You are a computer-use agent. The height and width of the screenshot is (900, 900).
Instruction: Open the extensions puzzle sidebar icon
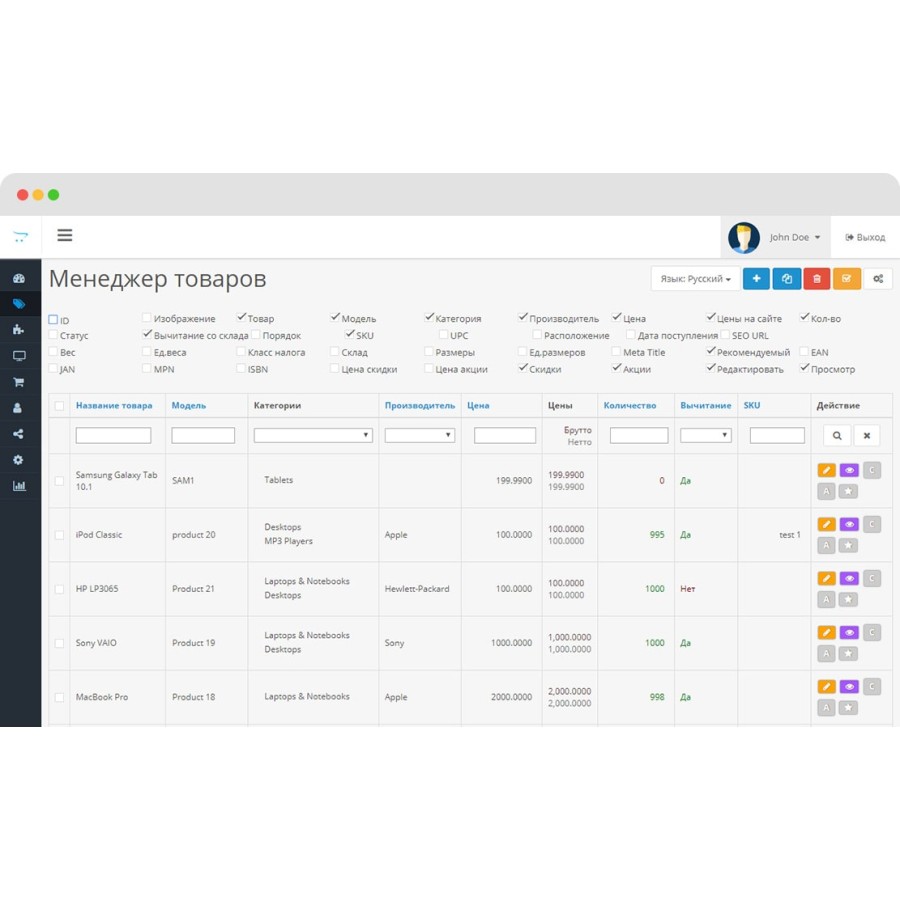19,329
